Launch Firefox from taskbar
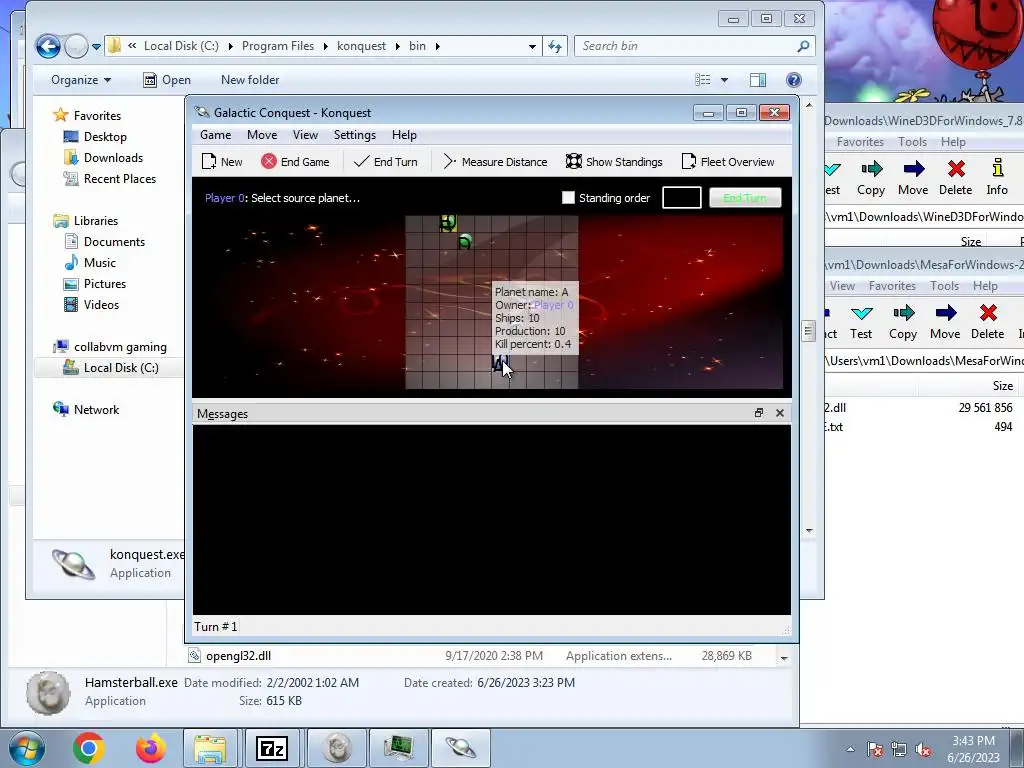Screen dimensions: 1024x768 [x=150, y=748]
